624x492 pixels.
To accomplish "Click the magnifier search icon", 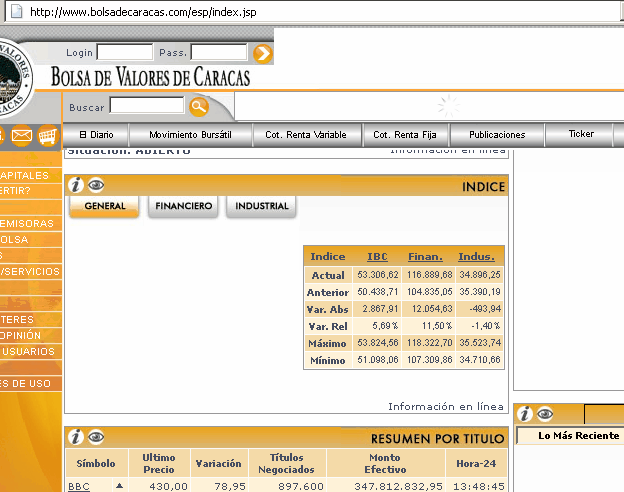I will (199, 107).
